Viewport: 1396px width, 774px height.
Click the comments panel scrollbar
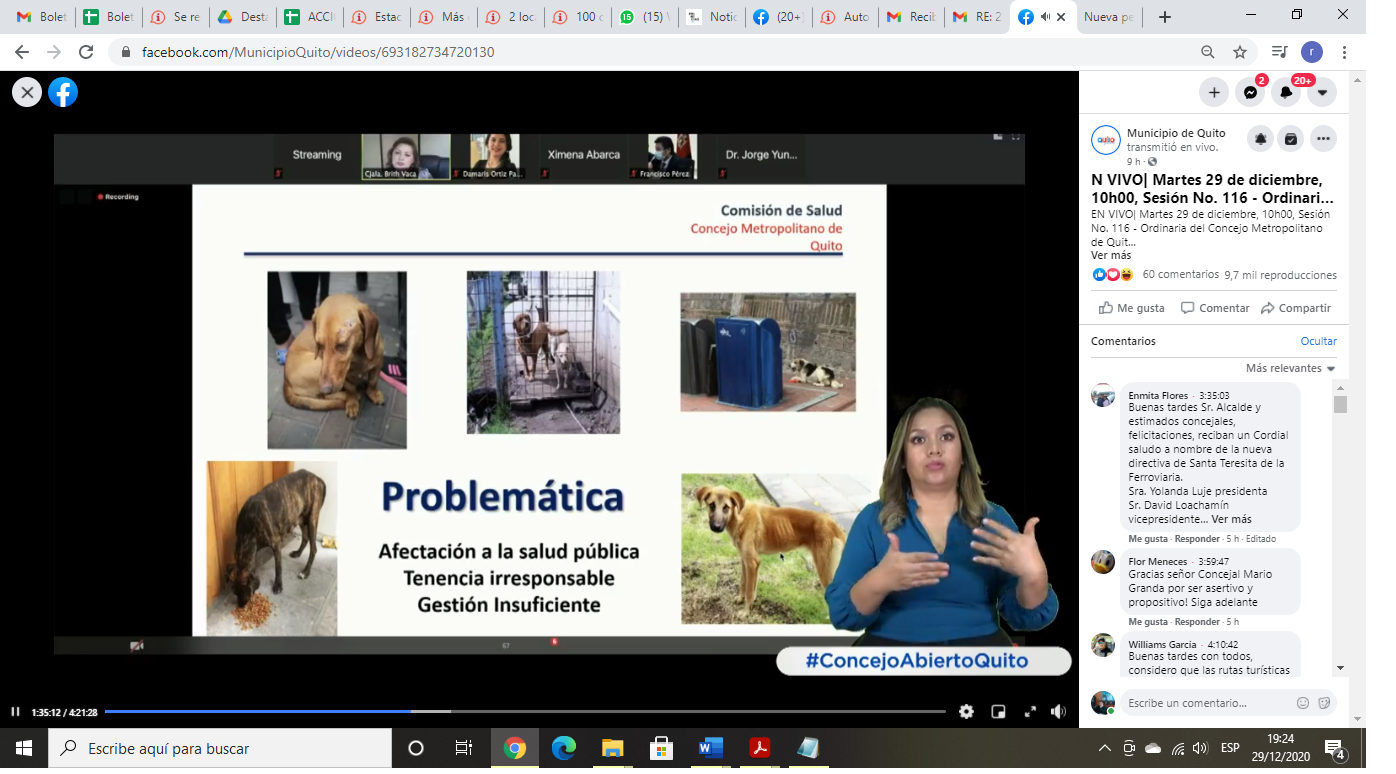[1340, 404]
